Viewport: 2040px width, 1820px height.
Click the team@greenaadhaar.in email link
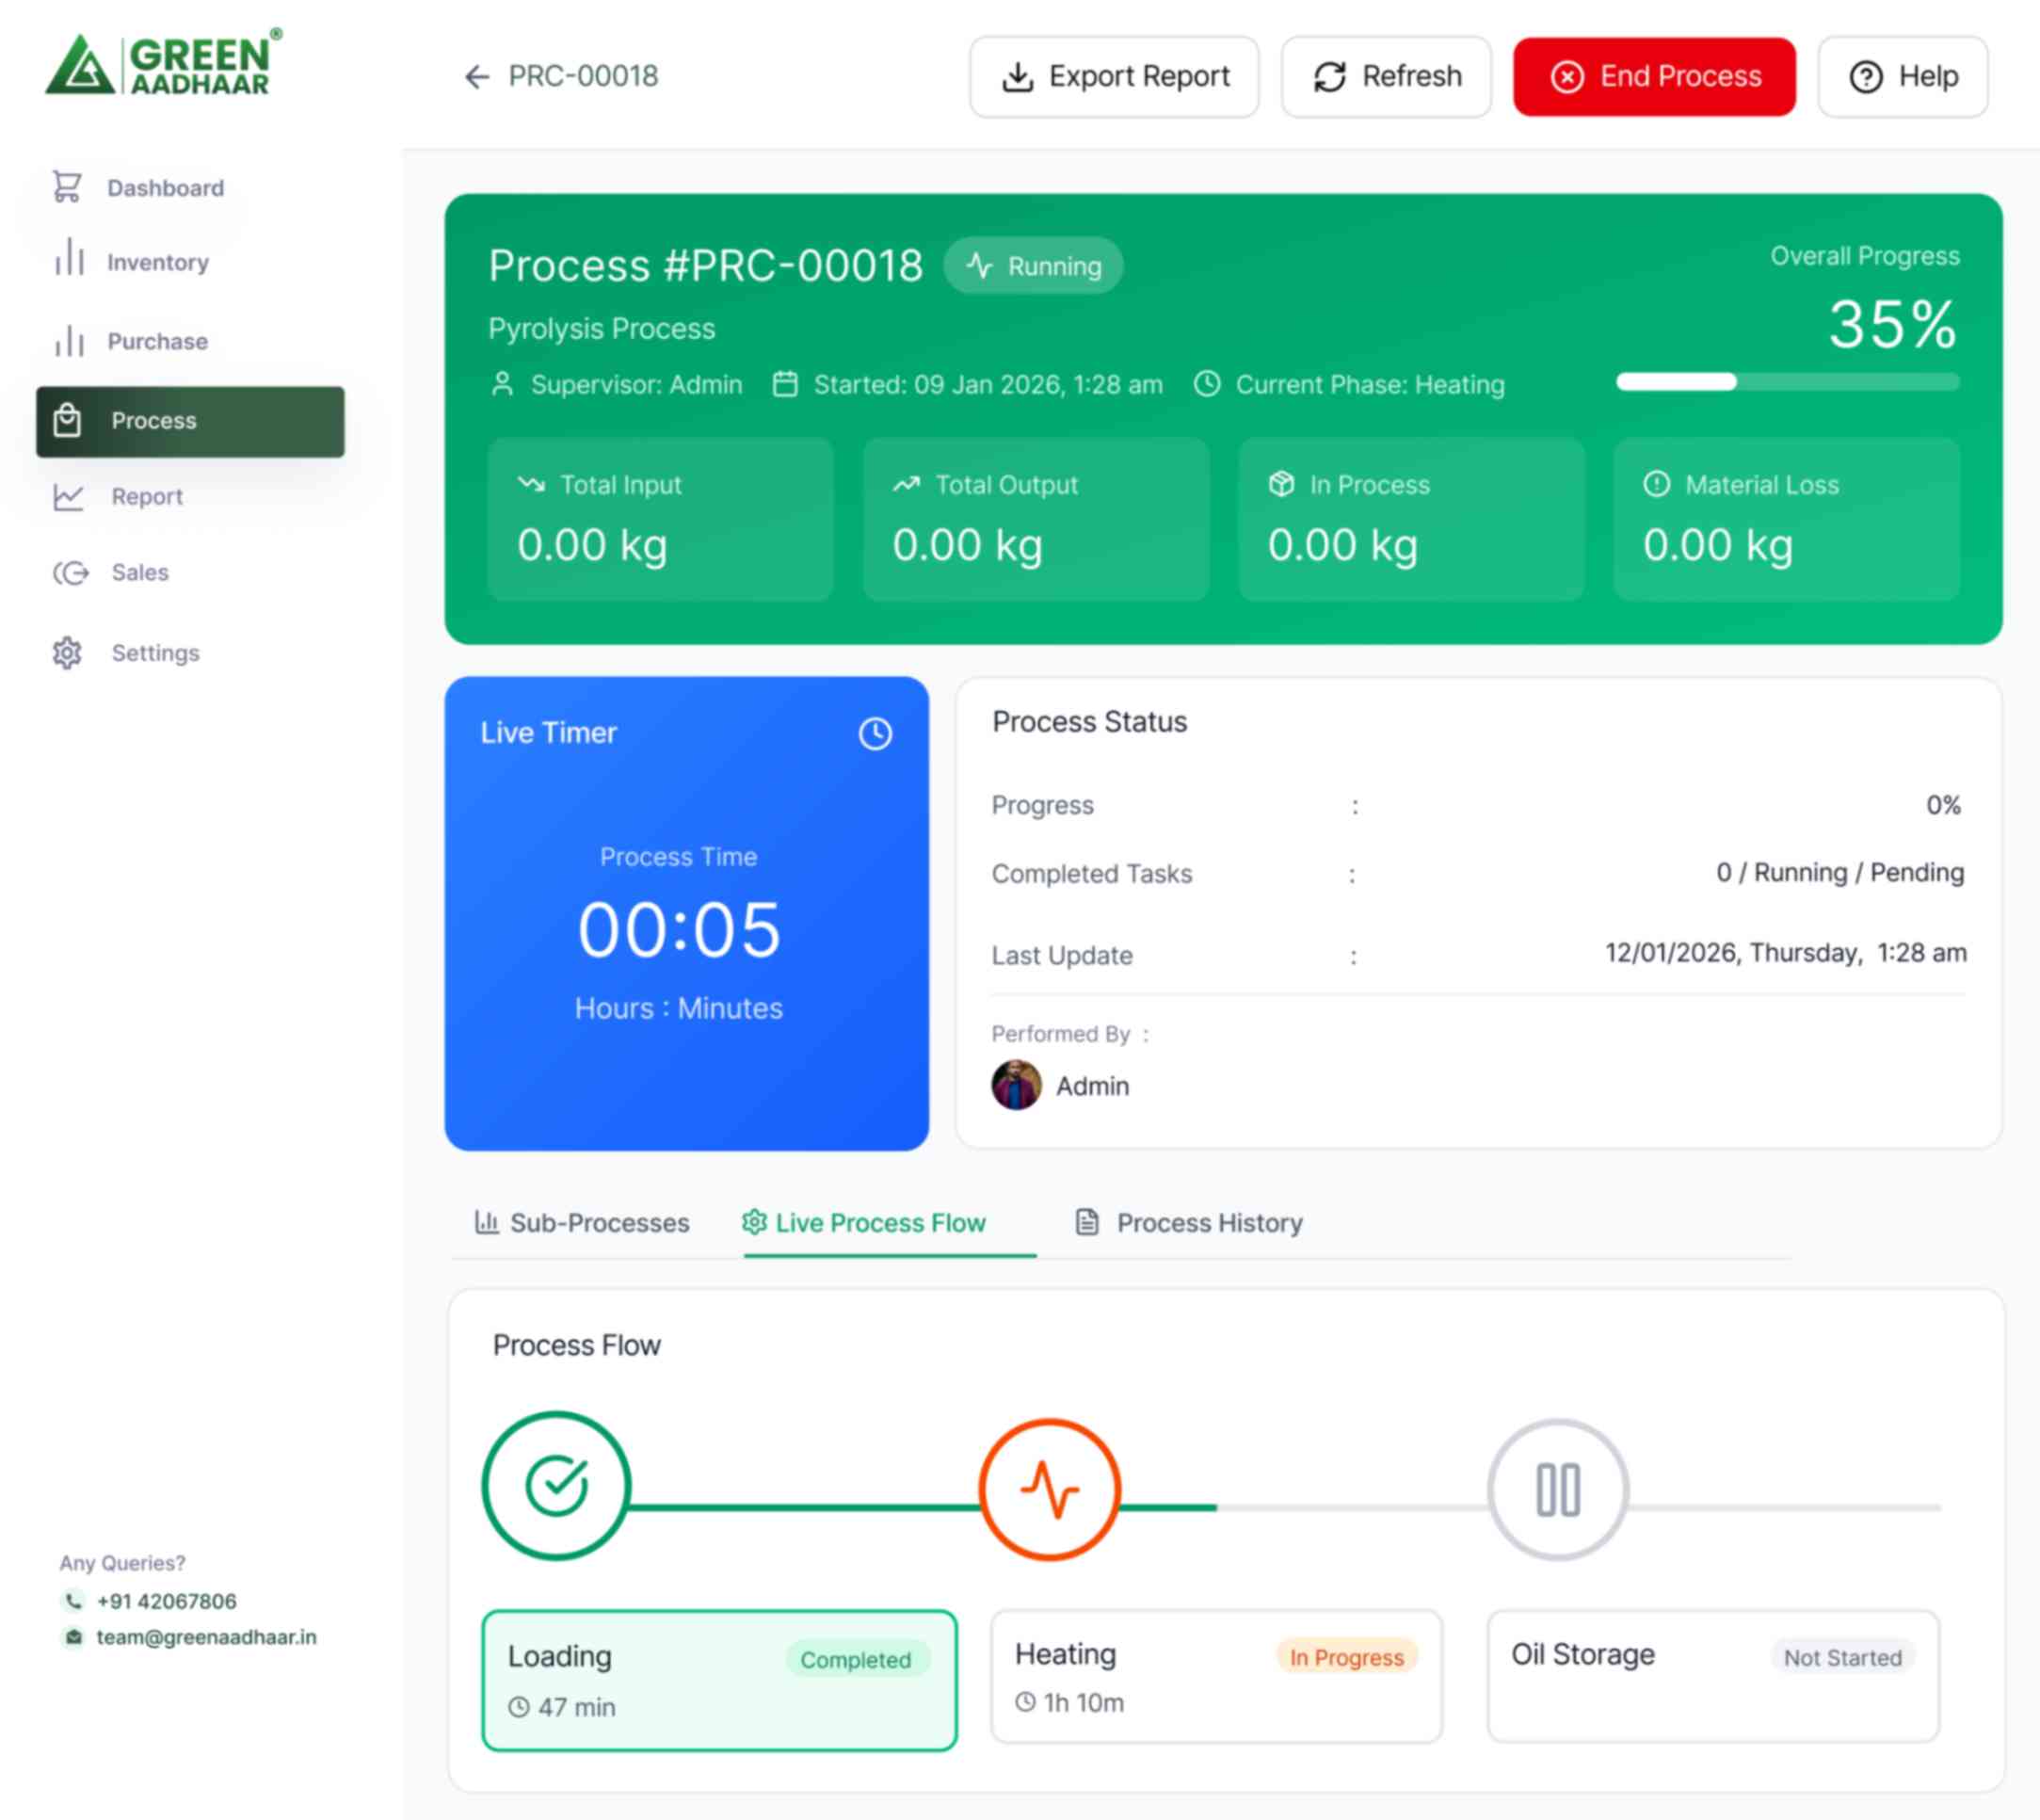pos(206,1637)
